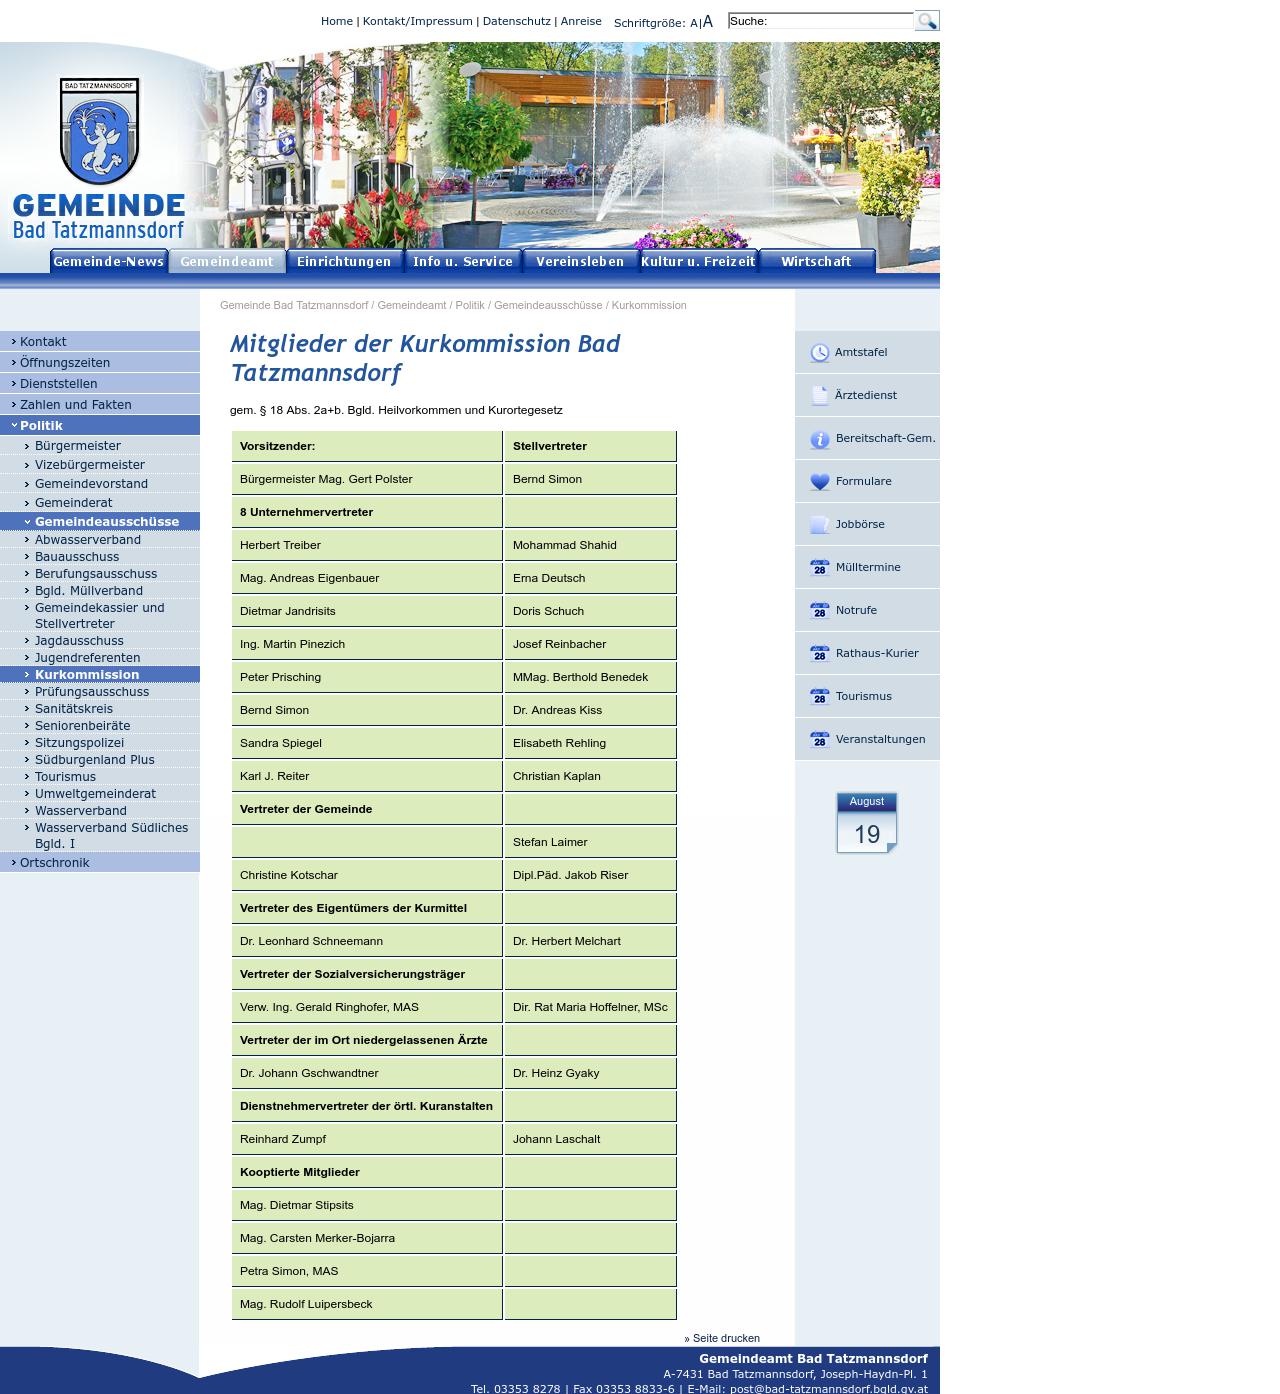Open Jugendreferenten submenu item
The image size is (1280, 1394).
(100, 658)
